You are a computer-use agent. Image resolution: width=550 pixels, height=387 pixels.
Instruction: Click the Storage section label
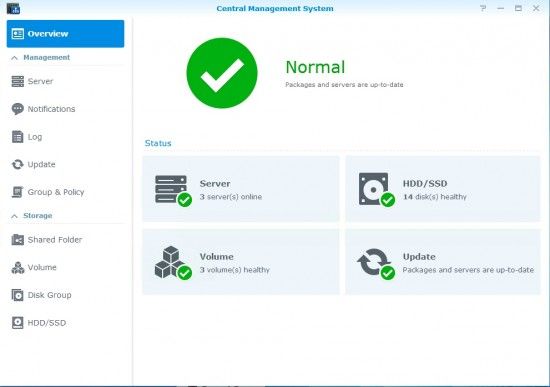(x=38, y=216)
